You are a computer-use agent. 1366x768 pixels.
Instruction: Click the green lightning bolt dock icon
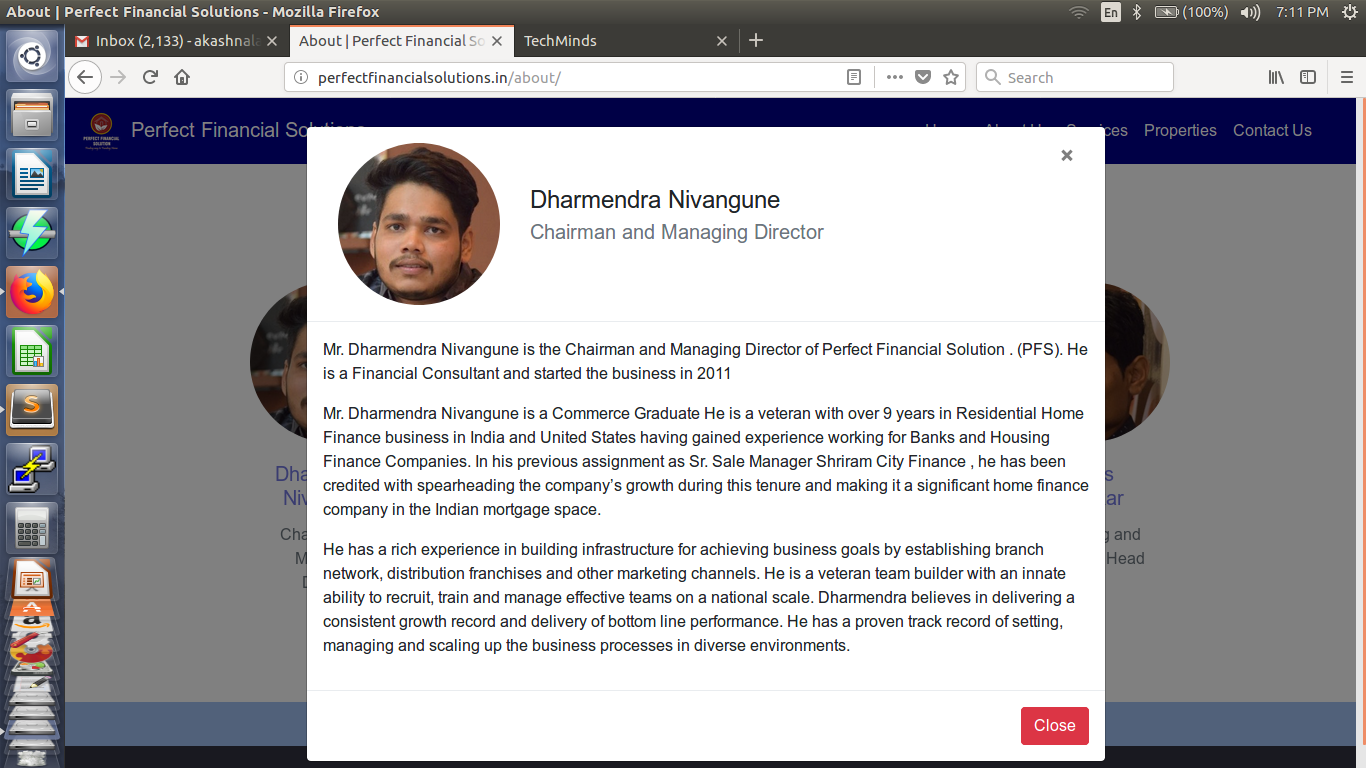[33, 233]
